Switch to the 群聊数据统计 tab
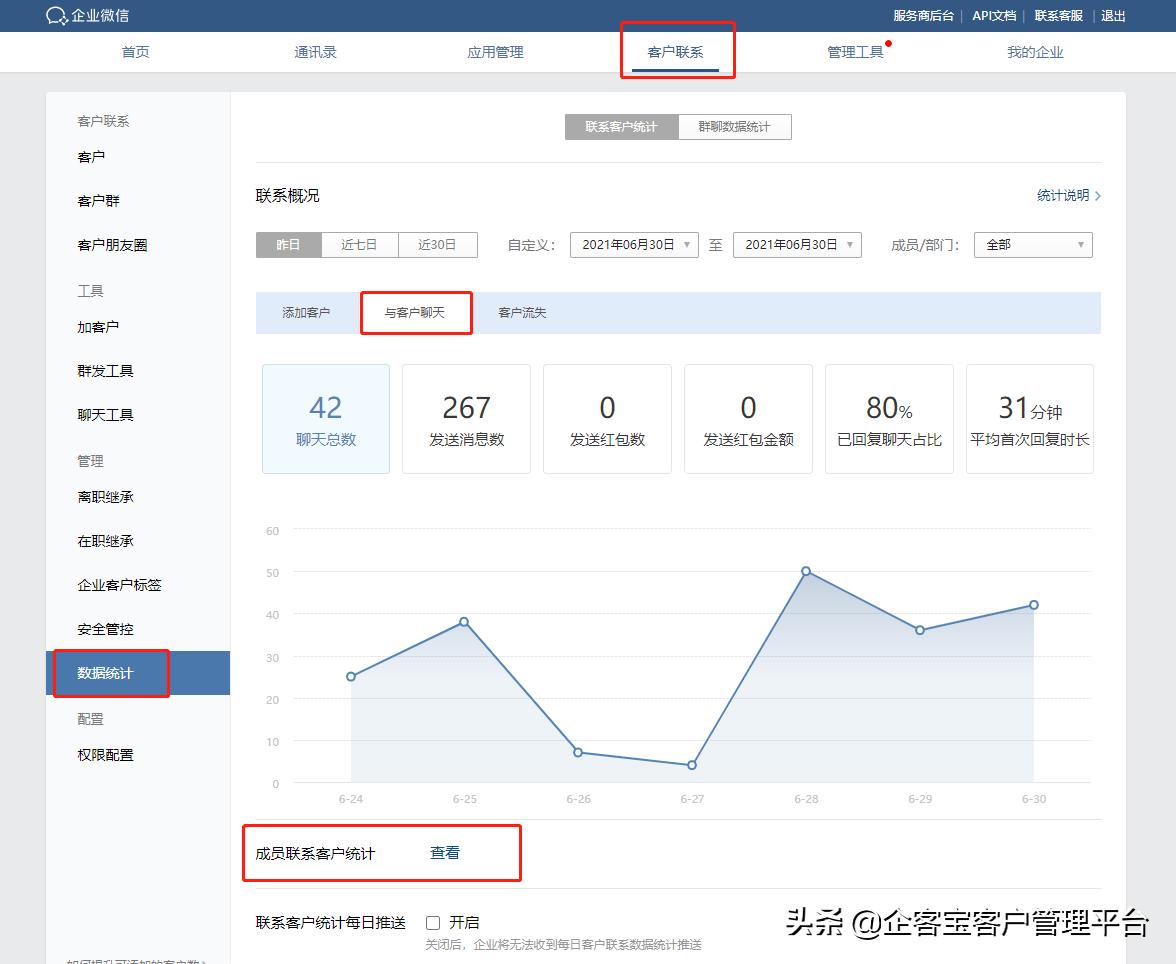This screenshot has height=964, width=1176. click(735, 126)
